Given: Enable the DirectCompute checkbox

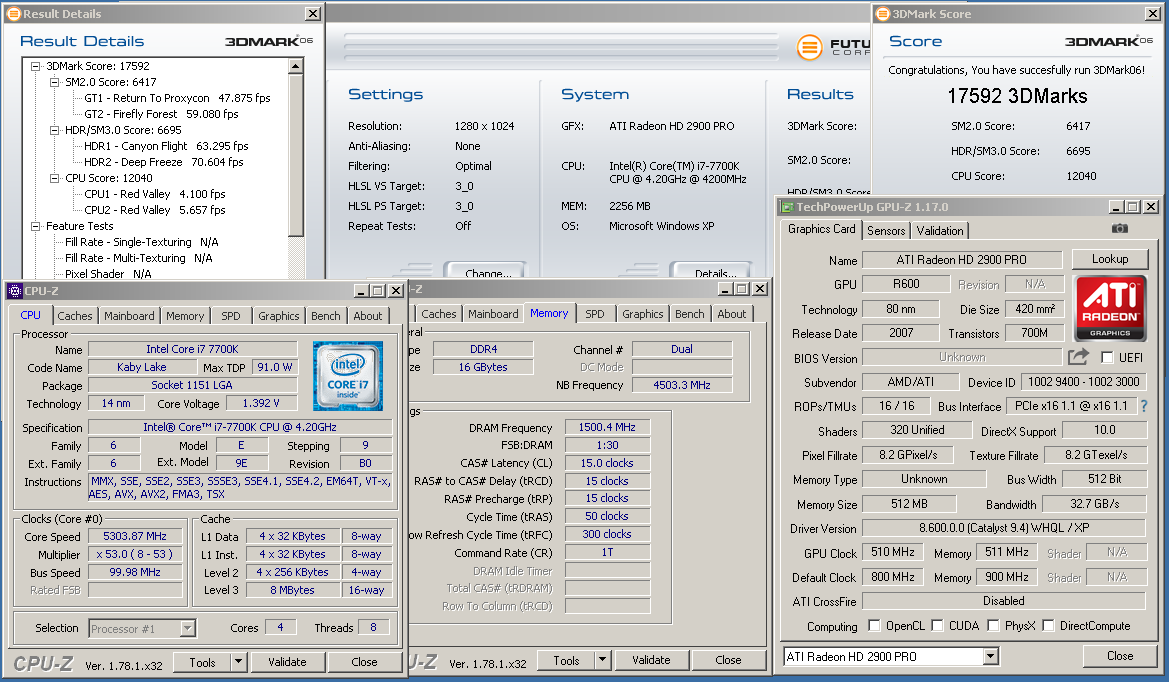Looking at the screenshot, I should click(1048, 625).
